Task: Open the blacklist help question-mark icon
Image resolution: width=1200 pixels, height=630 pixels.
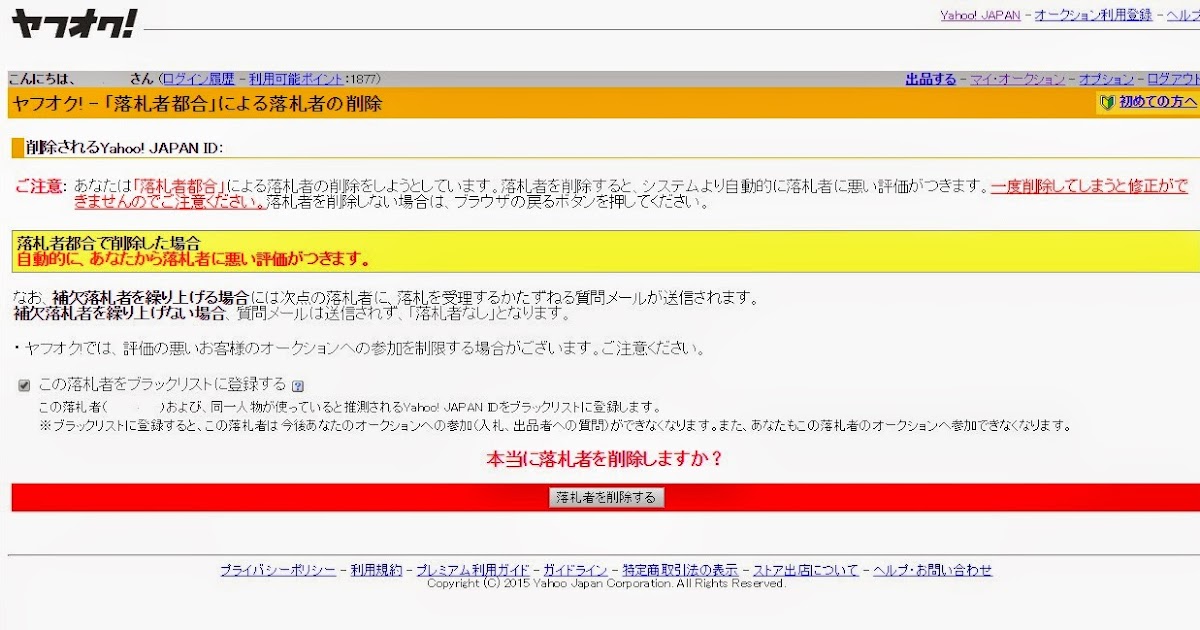Action: point(298,385)
